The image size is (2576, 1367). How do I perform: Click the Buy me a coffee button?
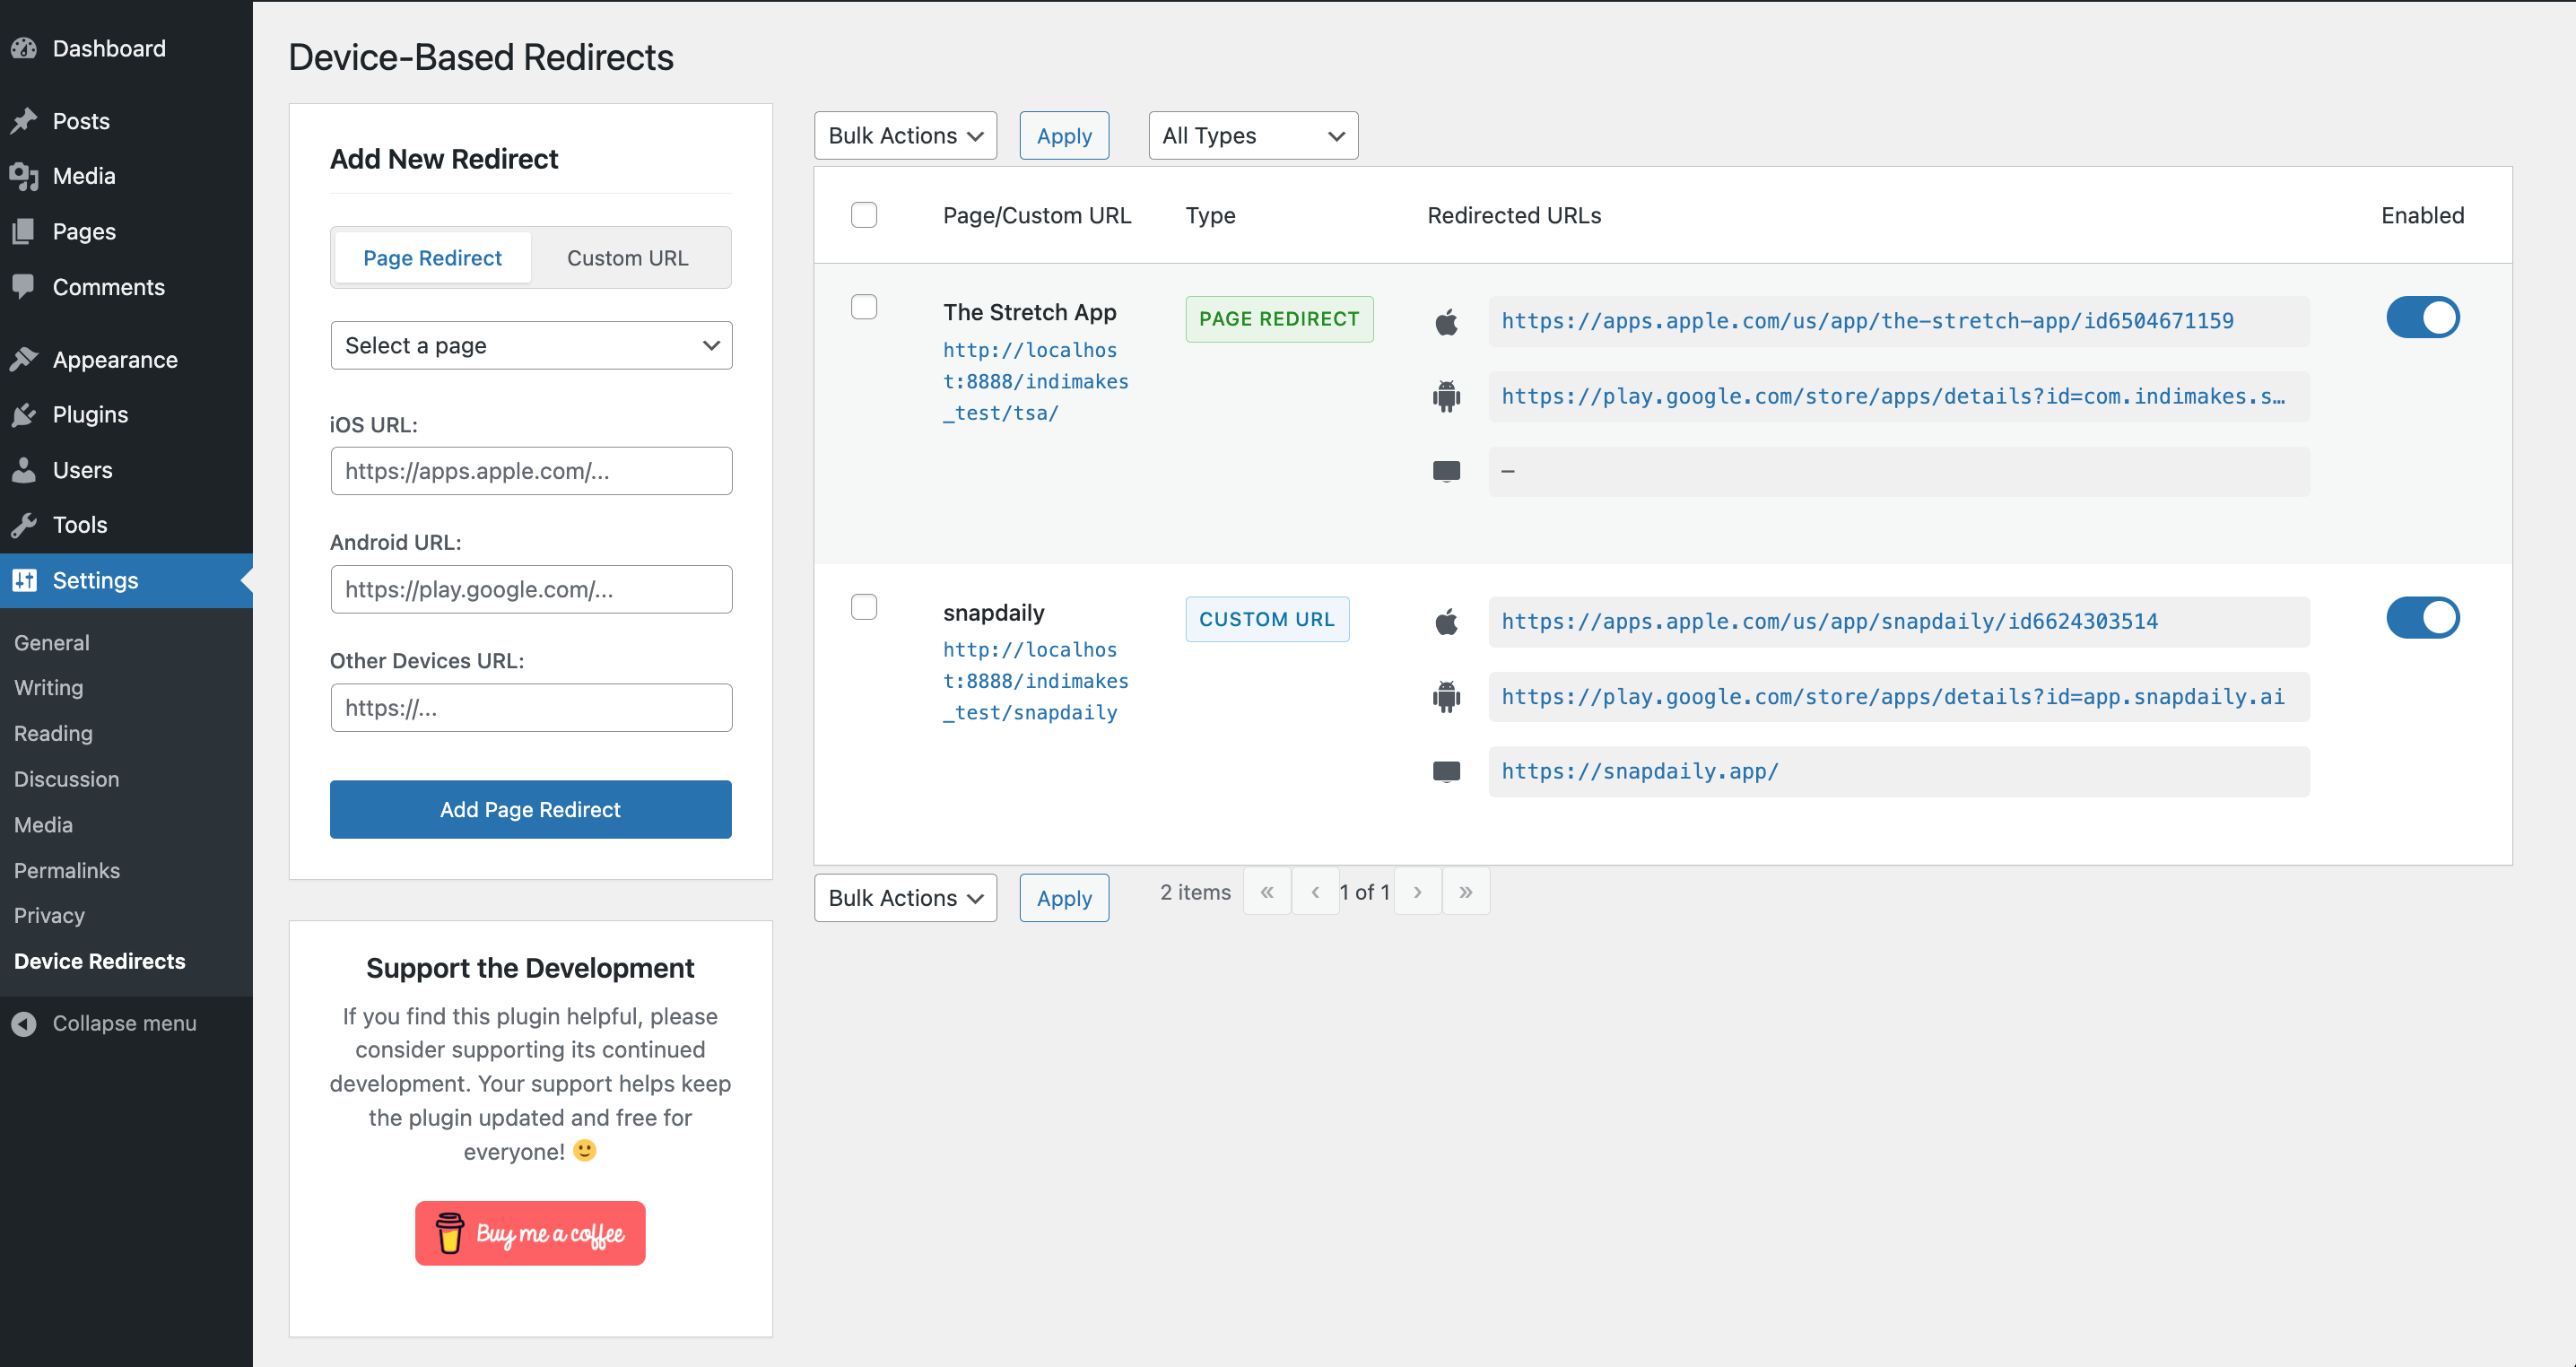(530, 1233)
